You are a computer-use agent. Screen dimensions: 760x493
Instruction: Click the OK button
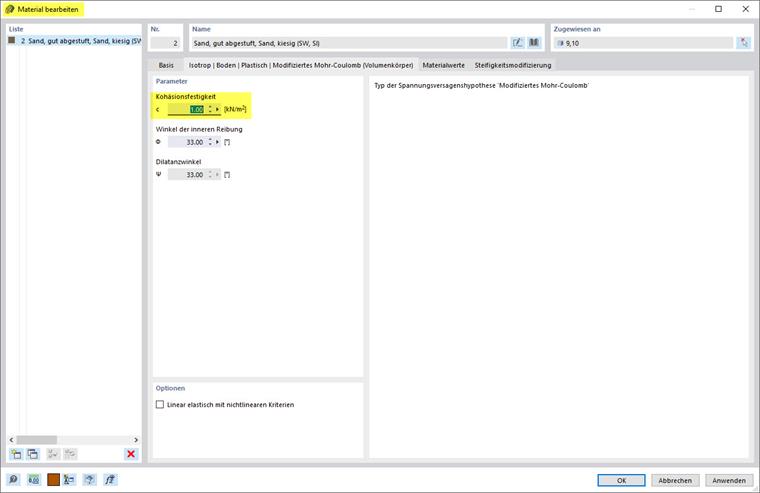click(x=621, y=480)
